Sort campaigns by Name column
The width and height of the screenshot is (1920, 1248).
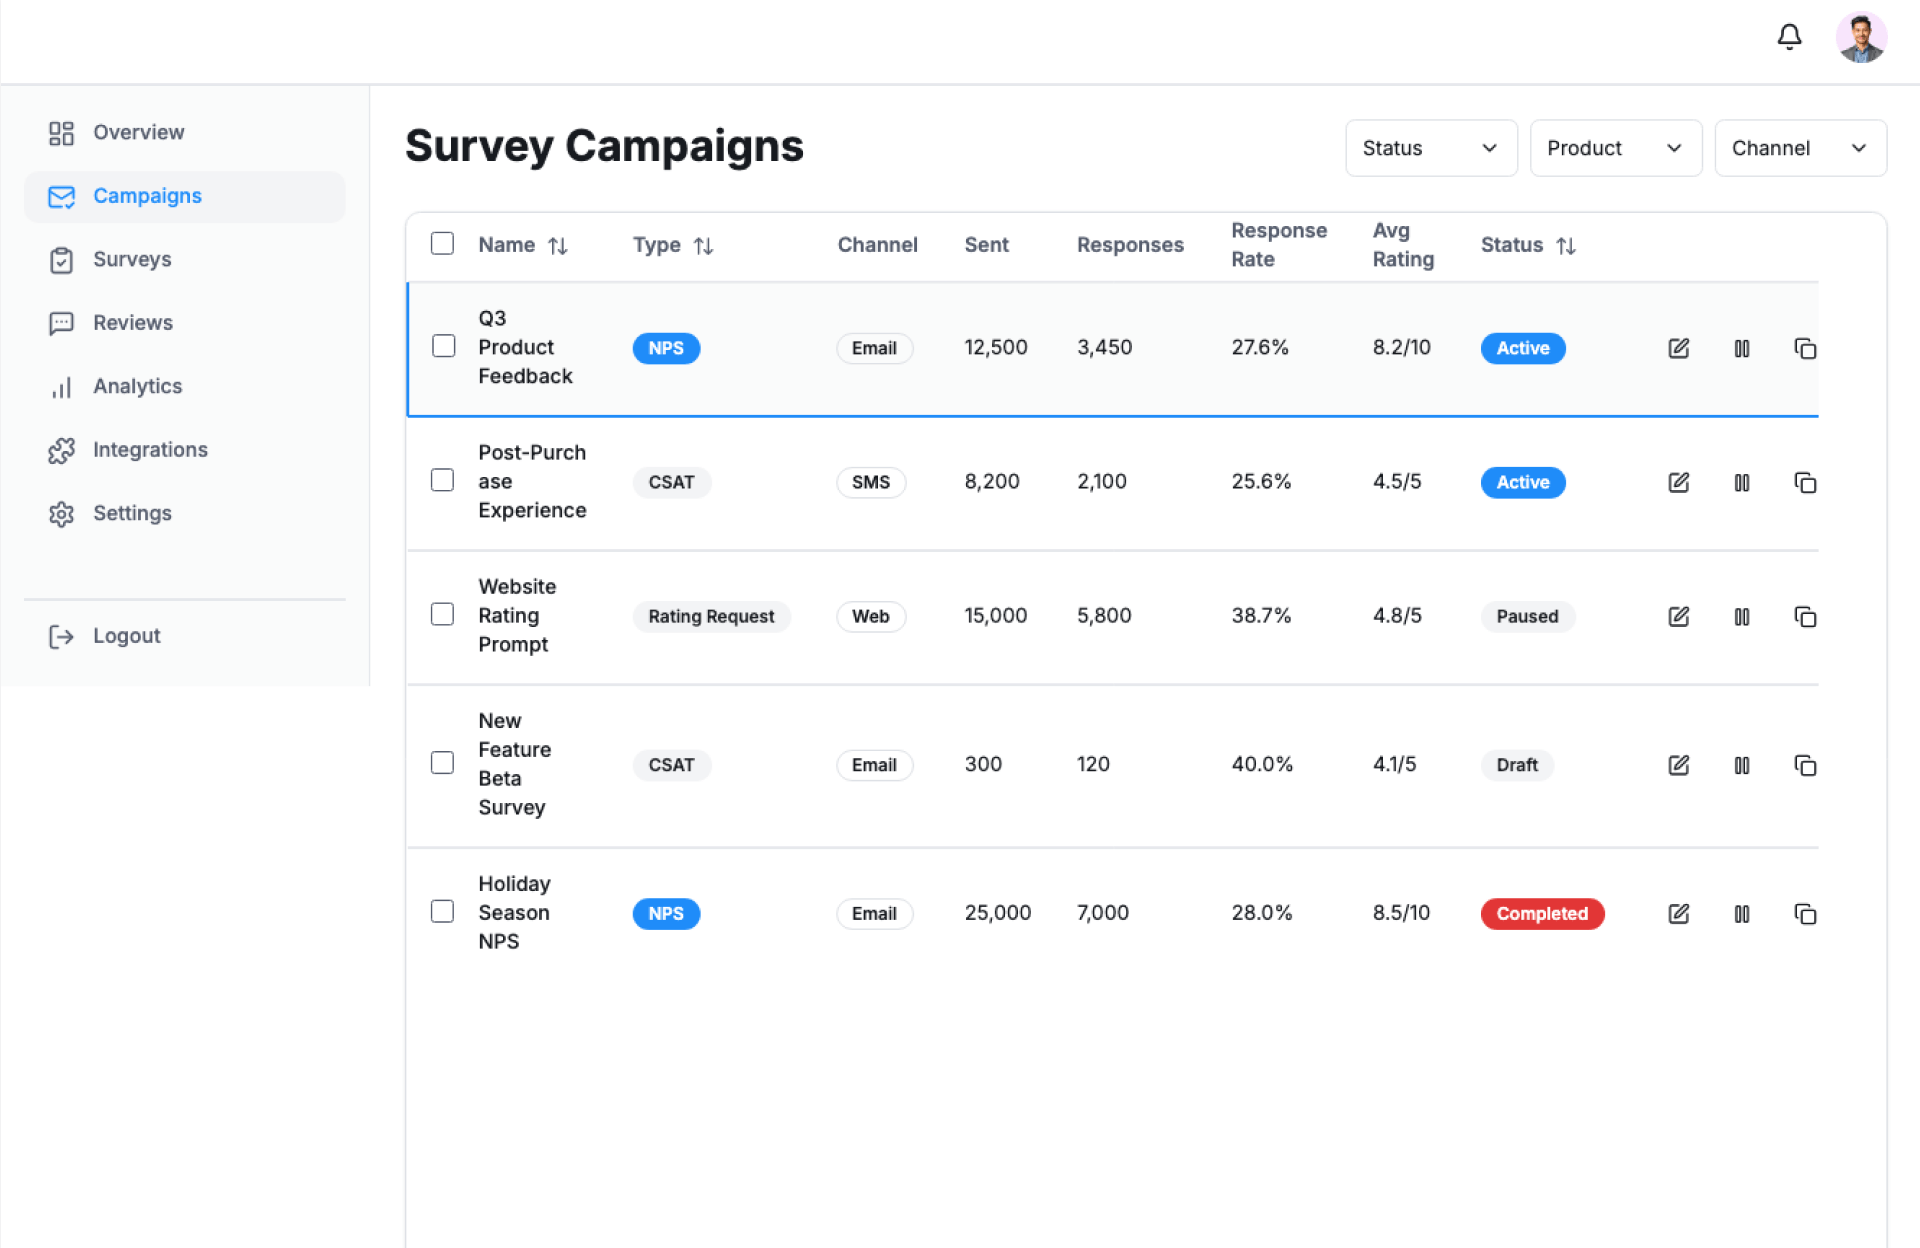click(557, 245)
